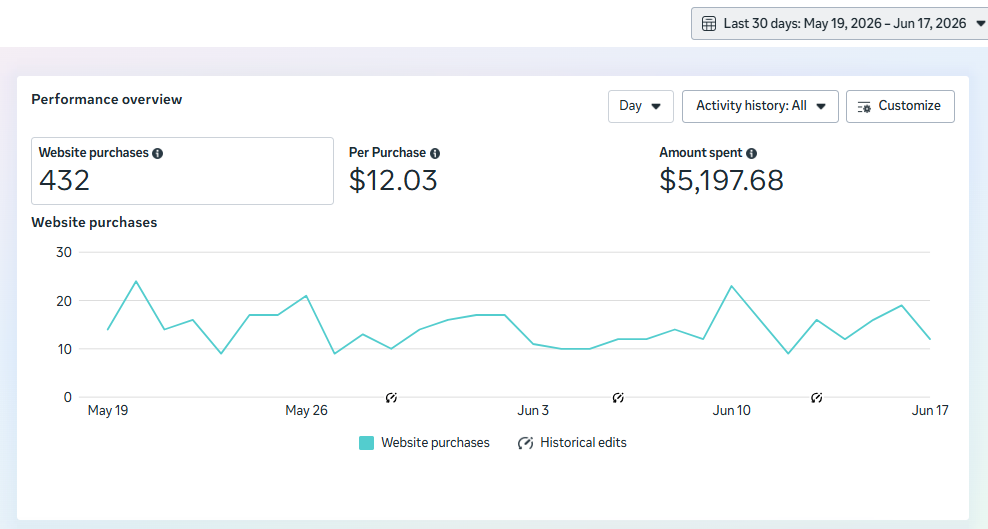The width and height of the screenshot is (988, 529).
Task: Click info icon next to Per Purchase
Action: 435,153
